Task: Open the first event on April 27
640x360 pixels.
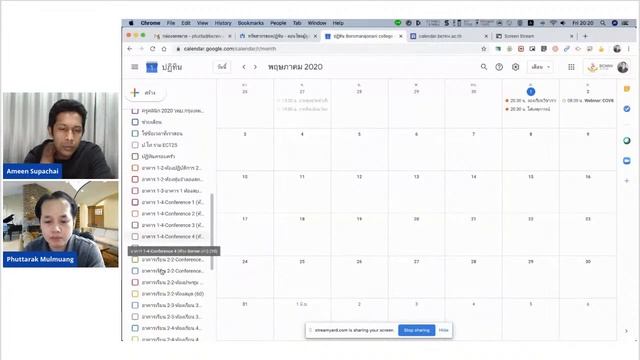Action: coord(302,100)
